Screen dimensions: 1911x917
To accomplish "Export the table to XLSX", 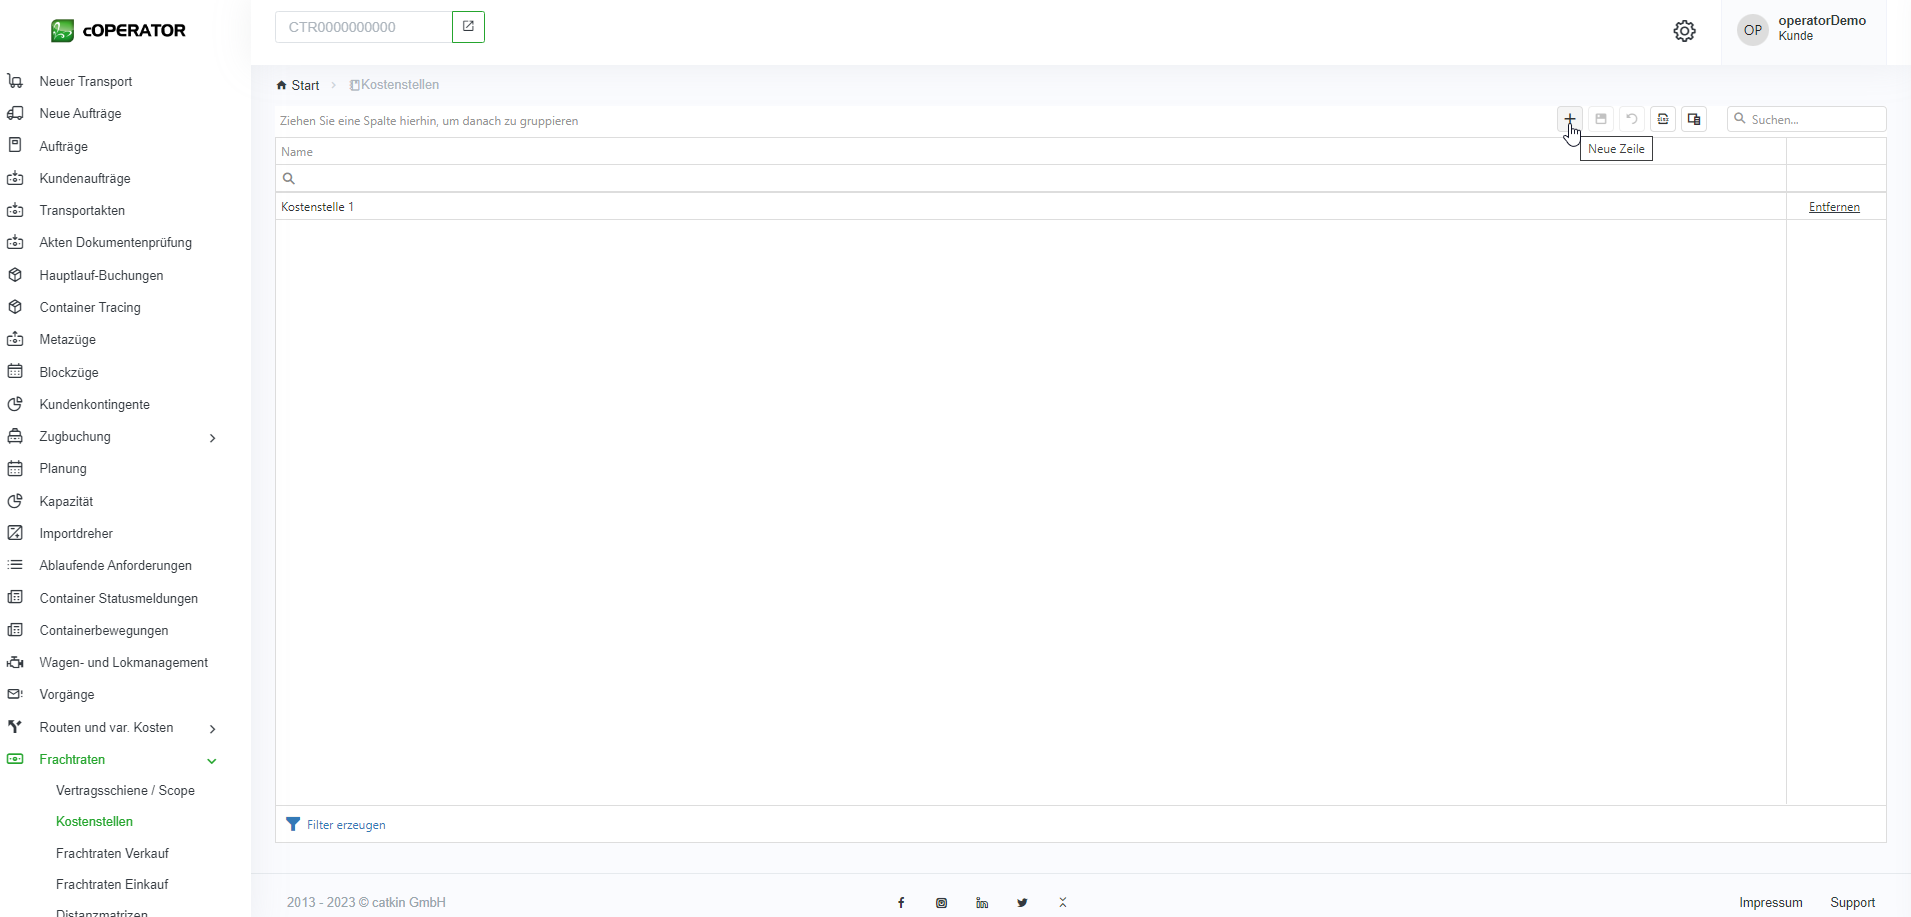I will (x=1663, y=119).
